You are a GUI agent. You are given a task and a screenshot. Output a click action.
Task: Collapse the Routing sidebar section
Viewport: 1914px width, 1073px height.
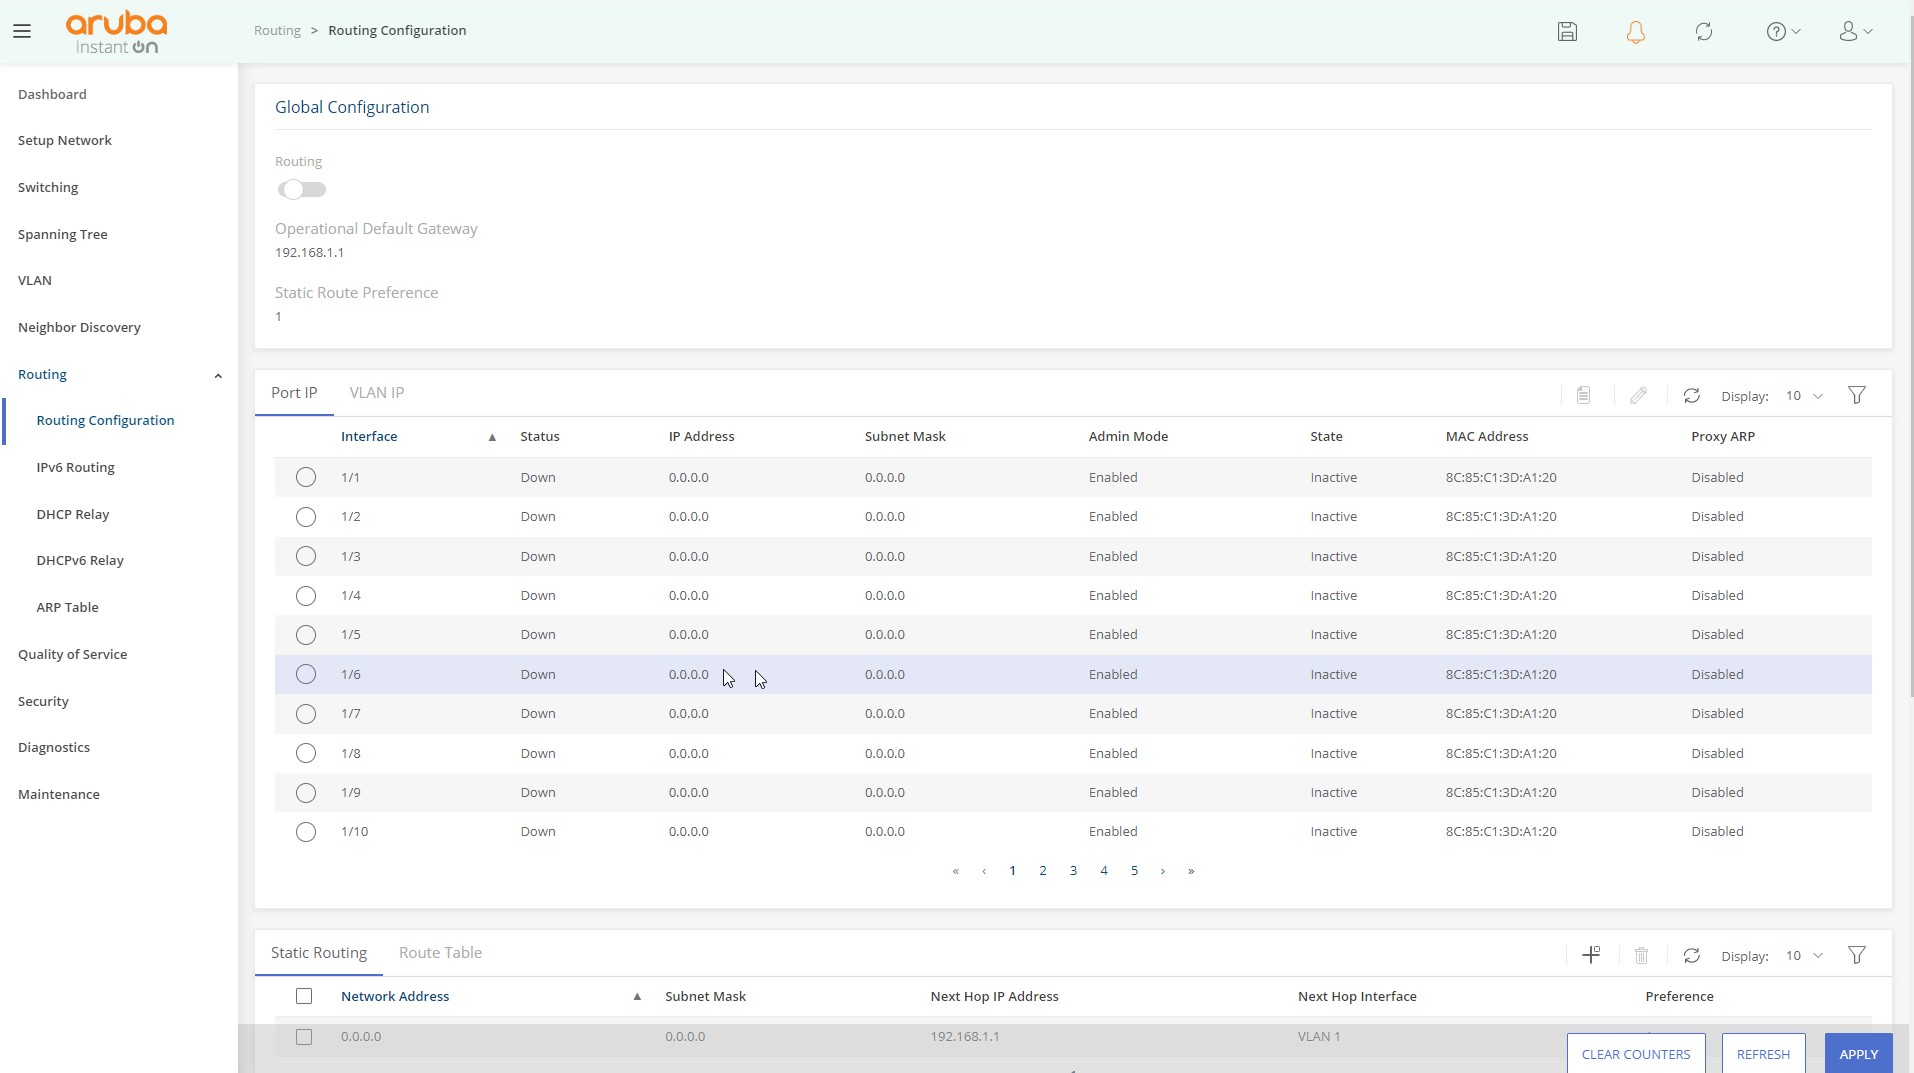coord(218,375)
